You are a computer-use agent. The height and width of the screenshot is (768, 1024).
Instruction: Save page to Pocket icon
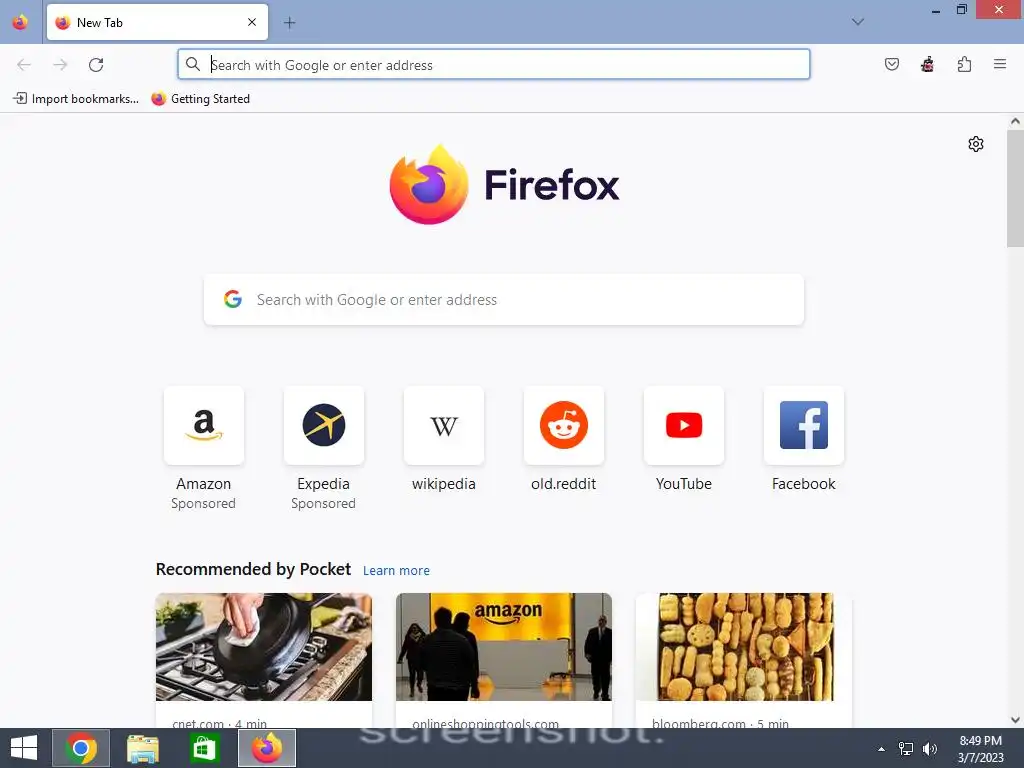891,65
